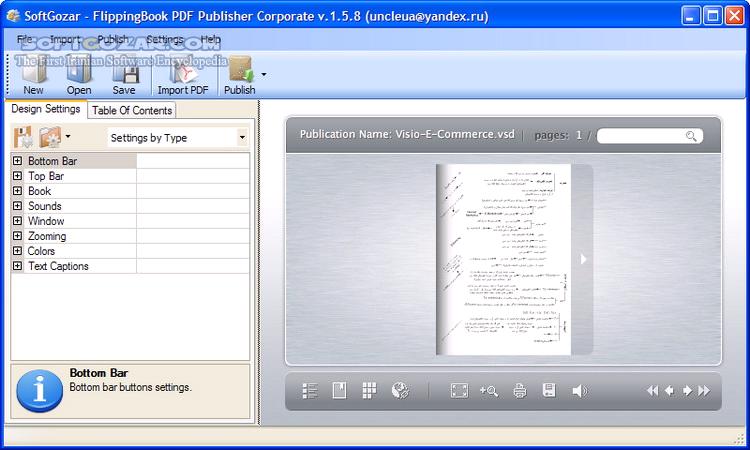Click the current page number 1

tap(579, 135)
